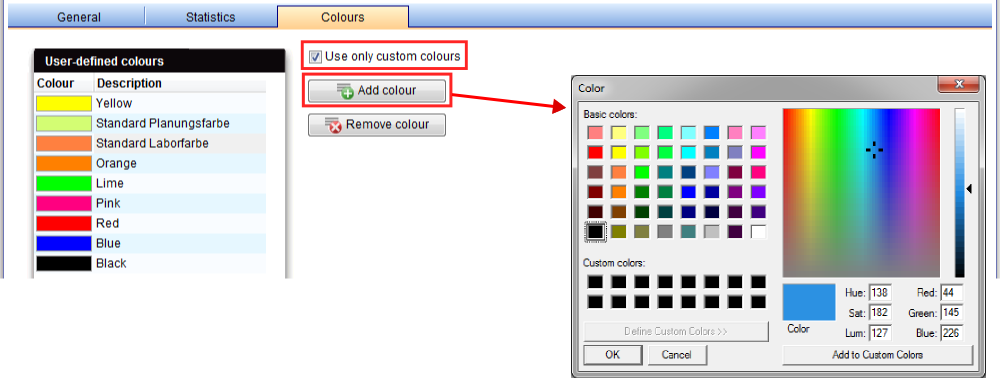Image resolution: width=1000 pixels, height=378 pixels.
Task: Select the 'Pink' description row text
Action: tap(108, 203)
